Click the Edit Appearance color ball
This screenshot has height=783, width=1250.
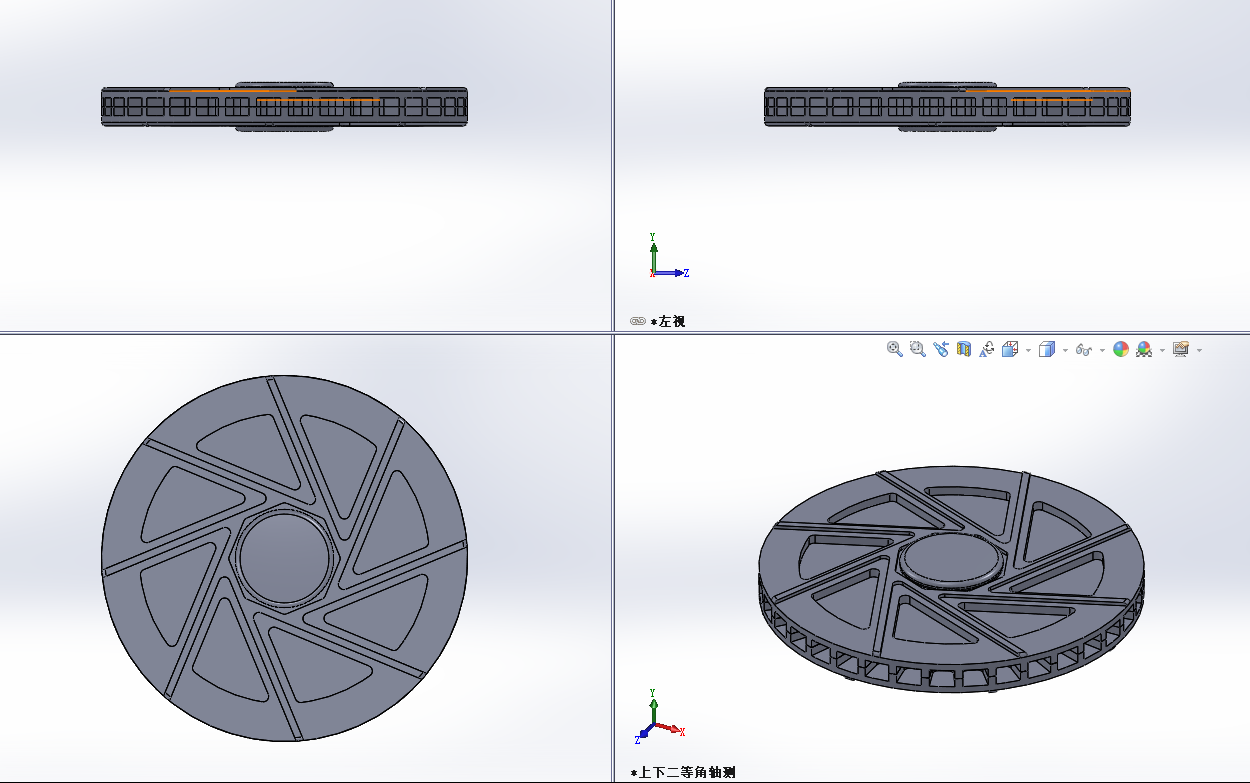[x=1121, y=349]
